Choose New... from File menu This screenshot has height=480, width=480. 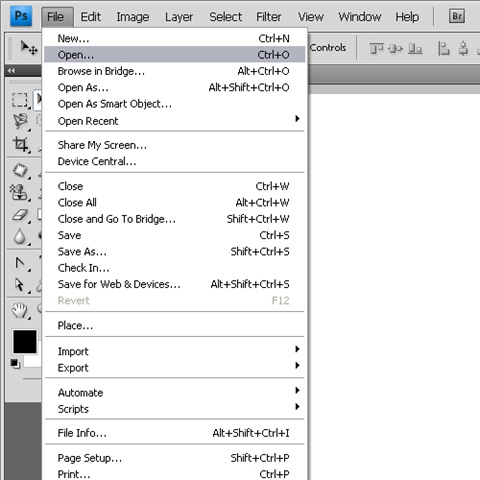pos(175,39)
